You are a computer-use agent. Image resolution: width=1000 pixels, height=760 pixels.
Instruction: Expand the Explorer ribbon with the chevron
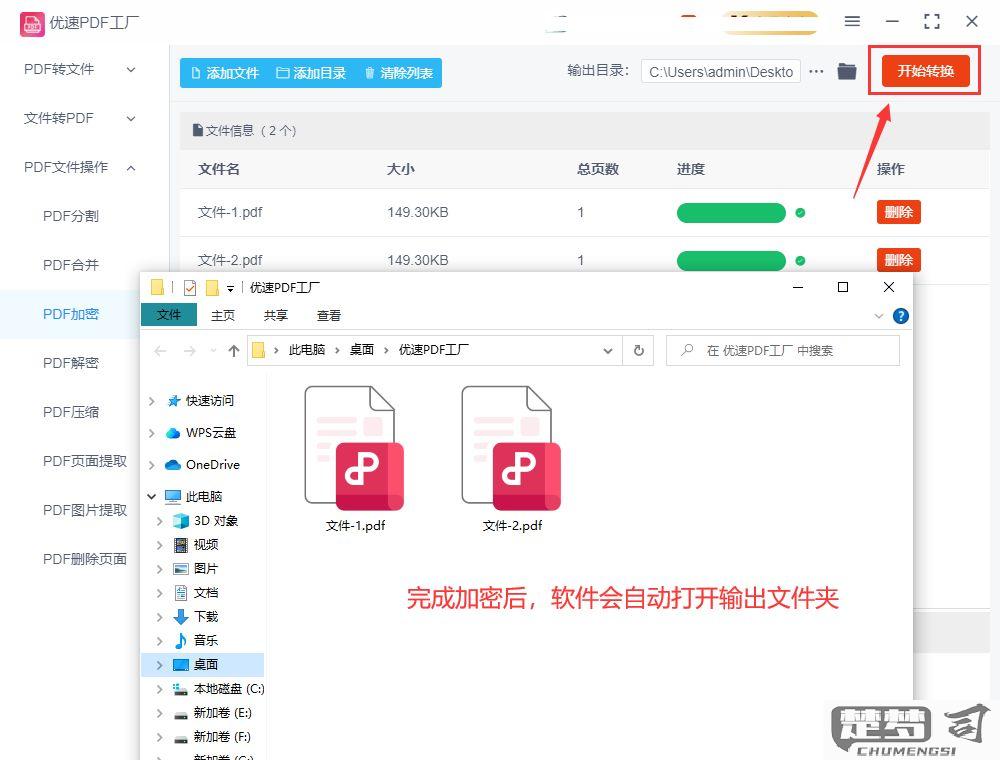click(x=879, y=316)
